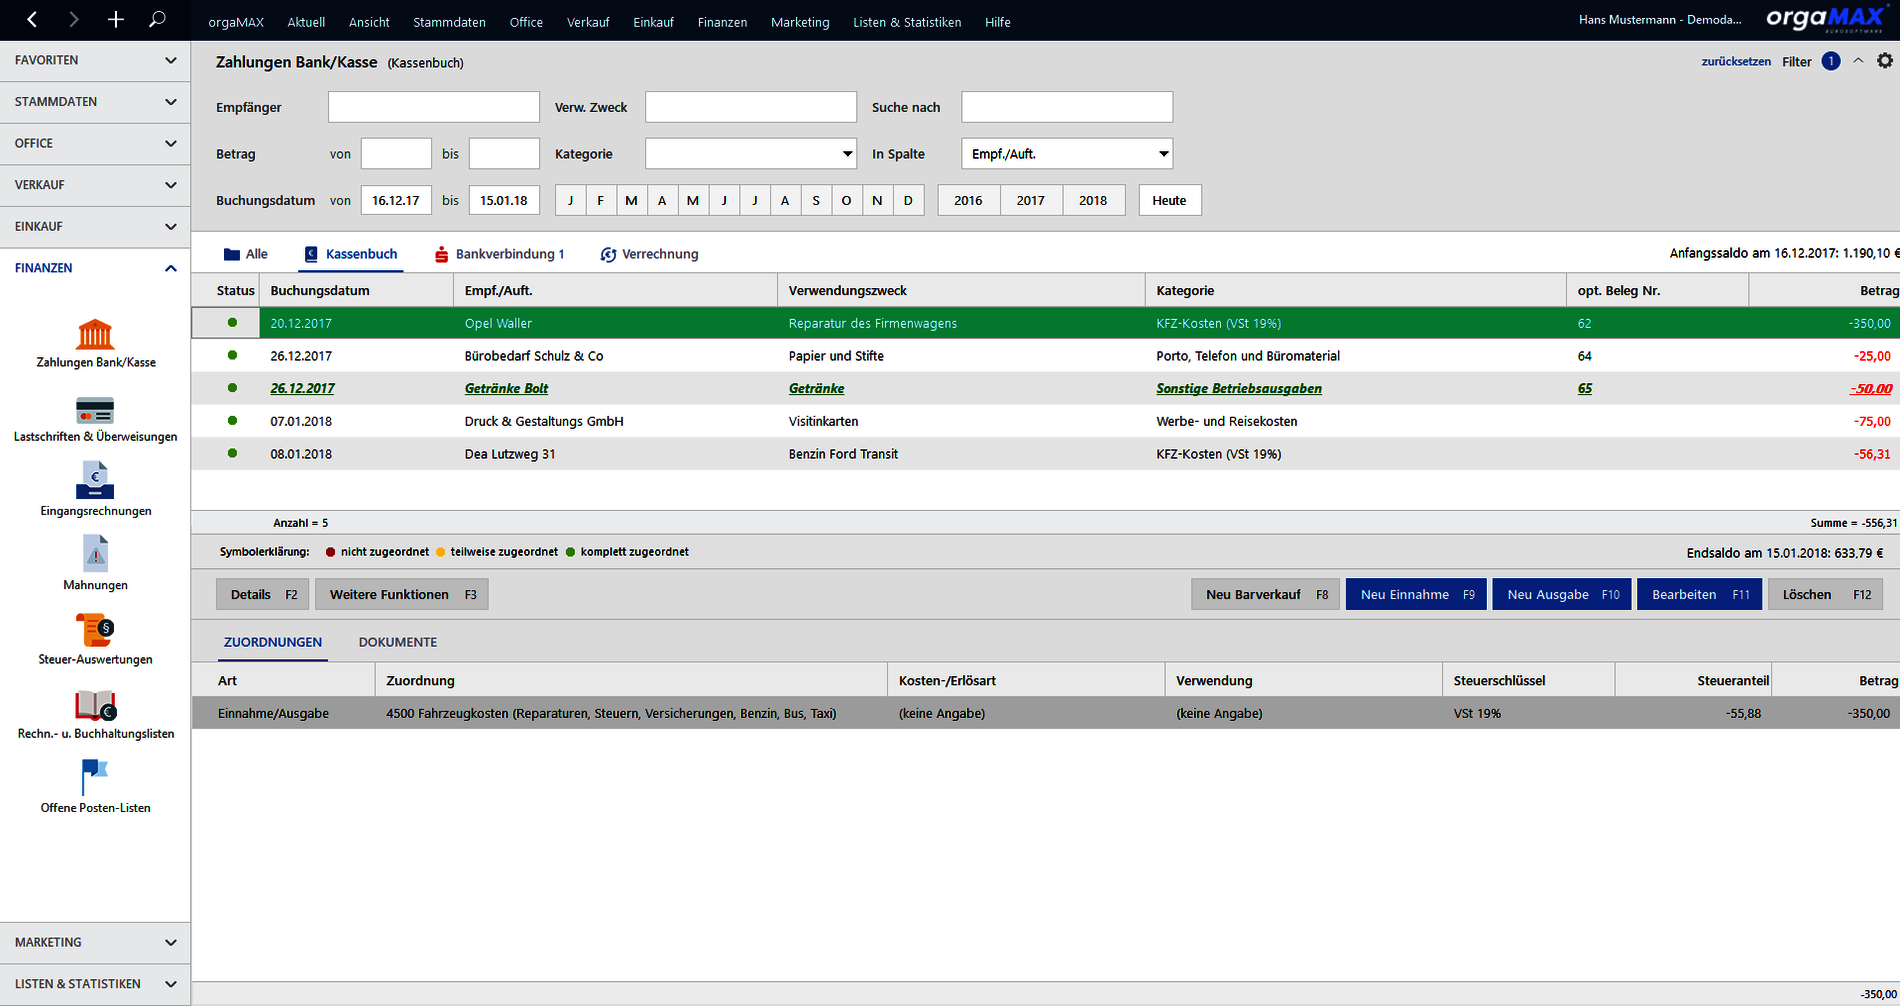Click Betrag von input field
This screenshot has height=1006, width=1900.
point(396,154)
